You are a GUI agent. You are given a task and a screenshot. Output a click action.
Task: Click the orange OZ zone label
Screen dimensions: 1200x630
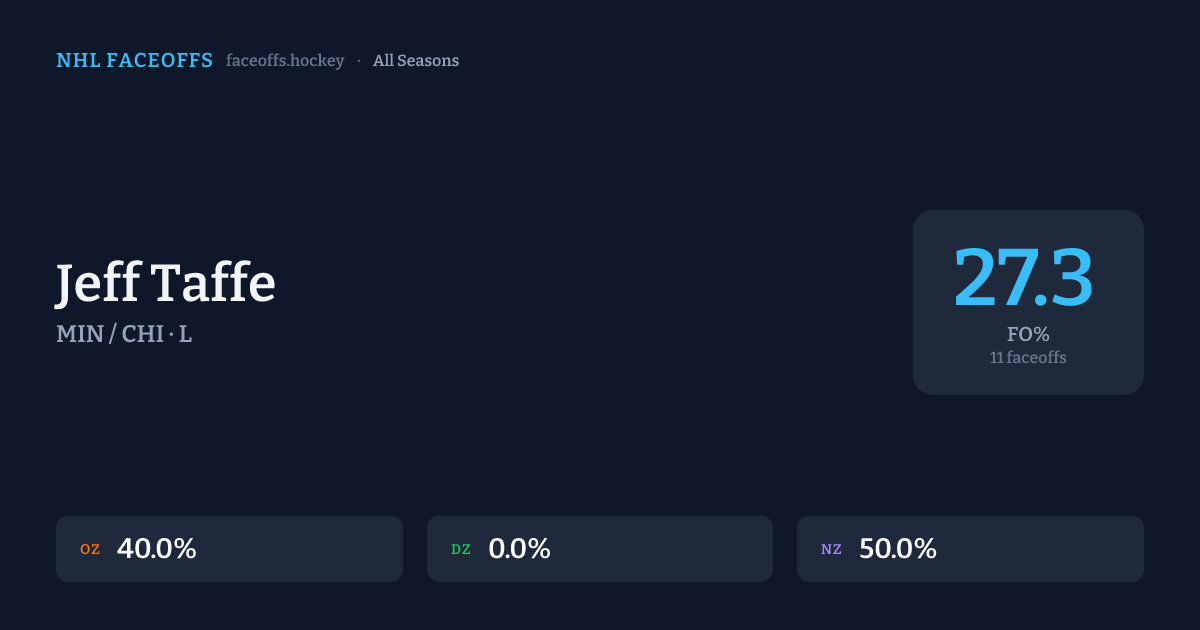click(x=90, y=549)
